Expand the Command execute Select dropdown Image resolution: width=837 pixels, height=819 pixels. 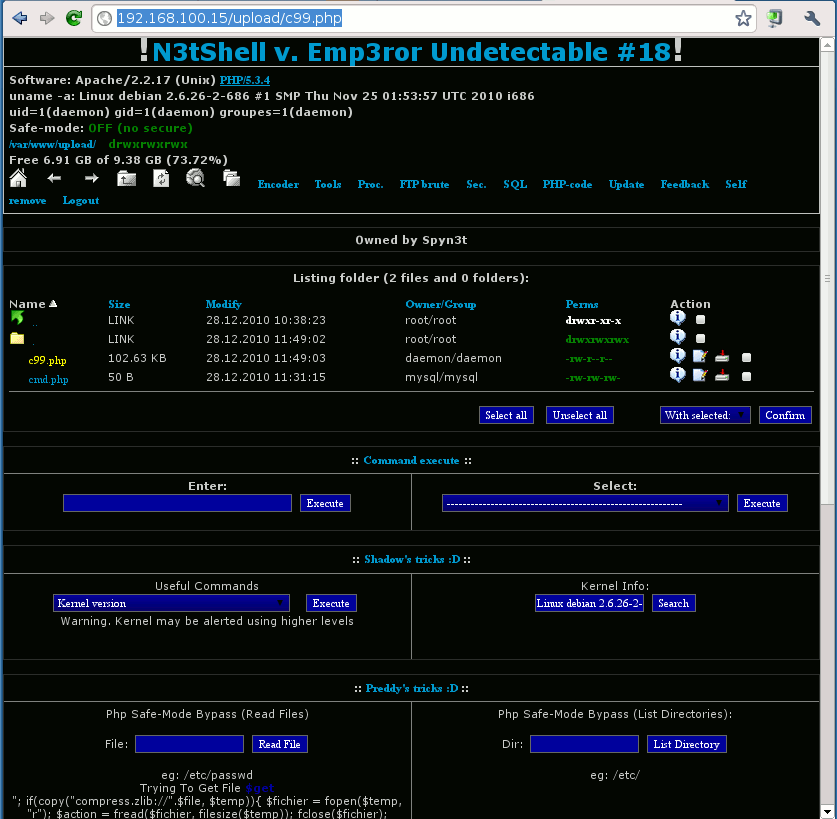coord(585,504)
